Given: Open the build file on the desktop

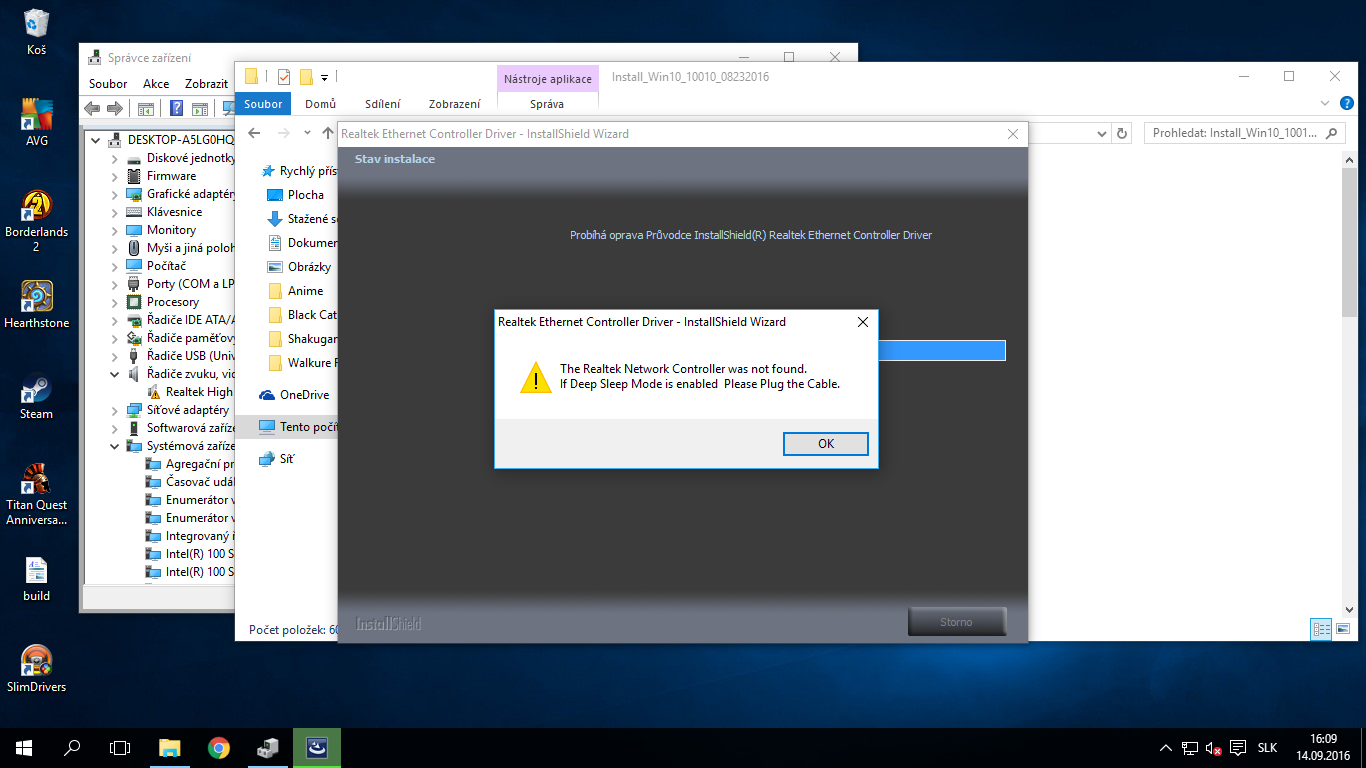Looking at the screenshot, I should (36, 578).
